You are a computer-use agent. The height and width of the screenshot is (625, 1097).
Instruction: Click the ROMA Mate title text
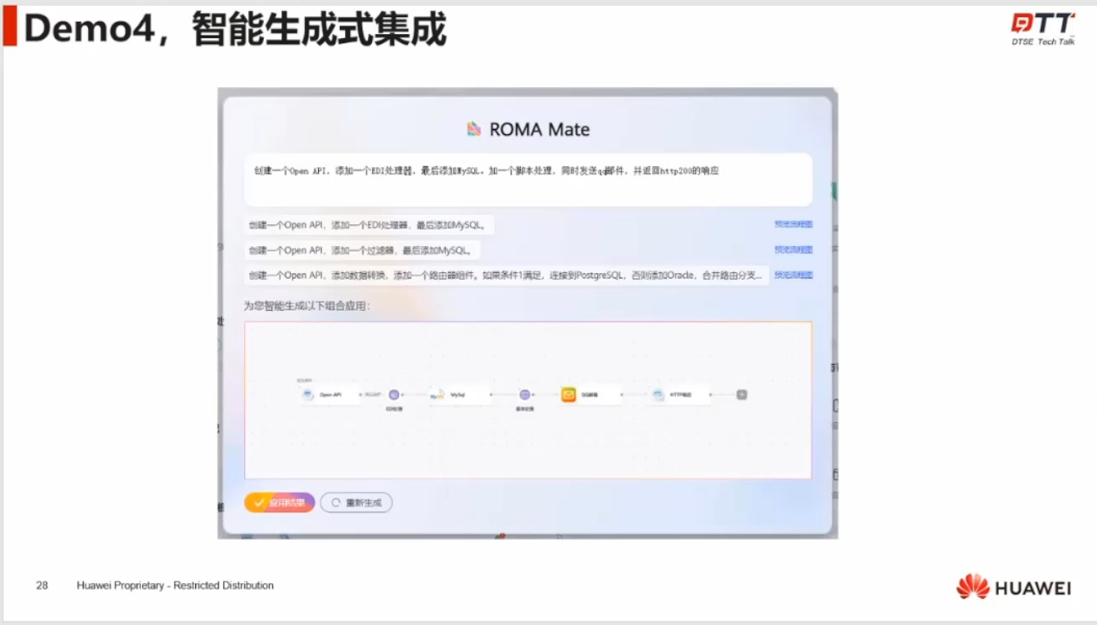click(x=539, y=129)
